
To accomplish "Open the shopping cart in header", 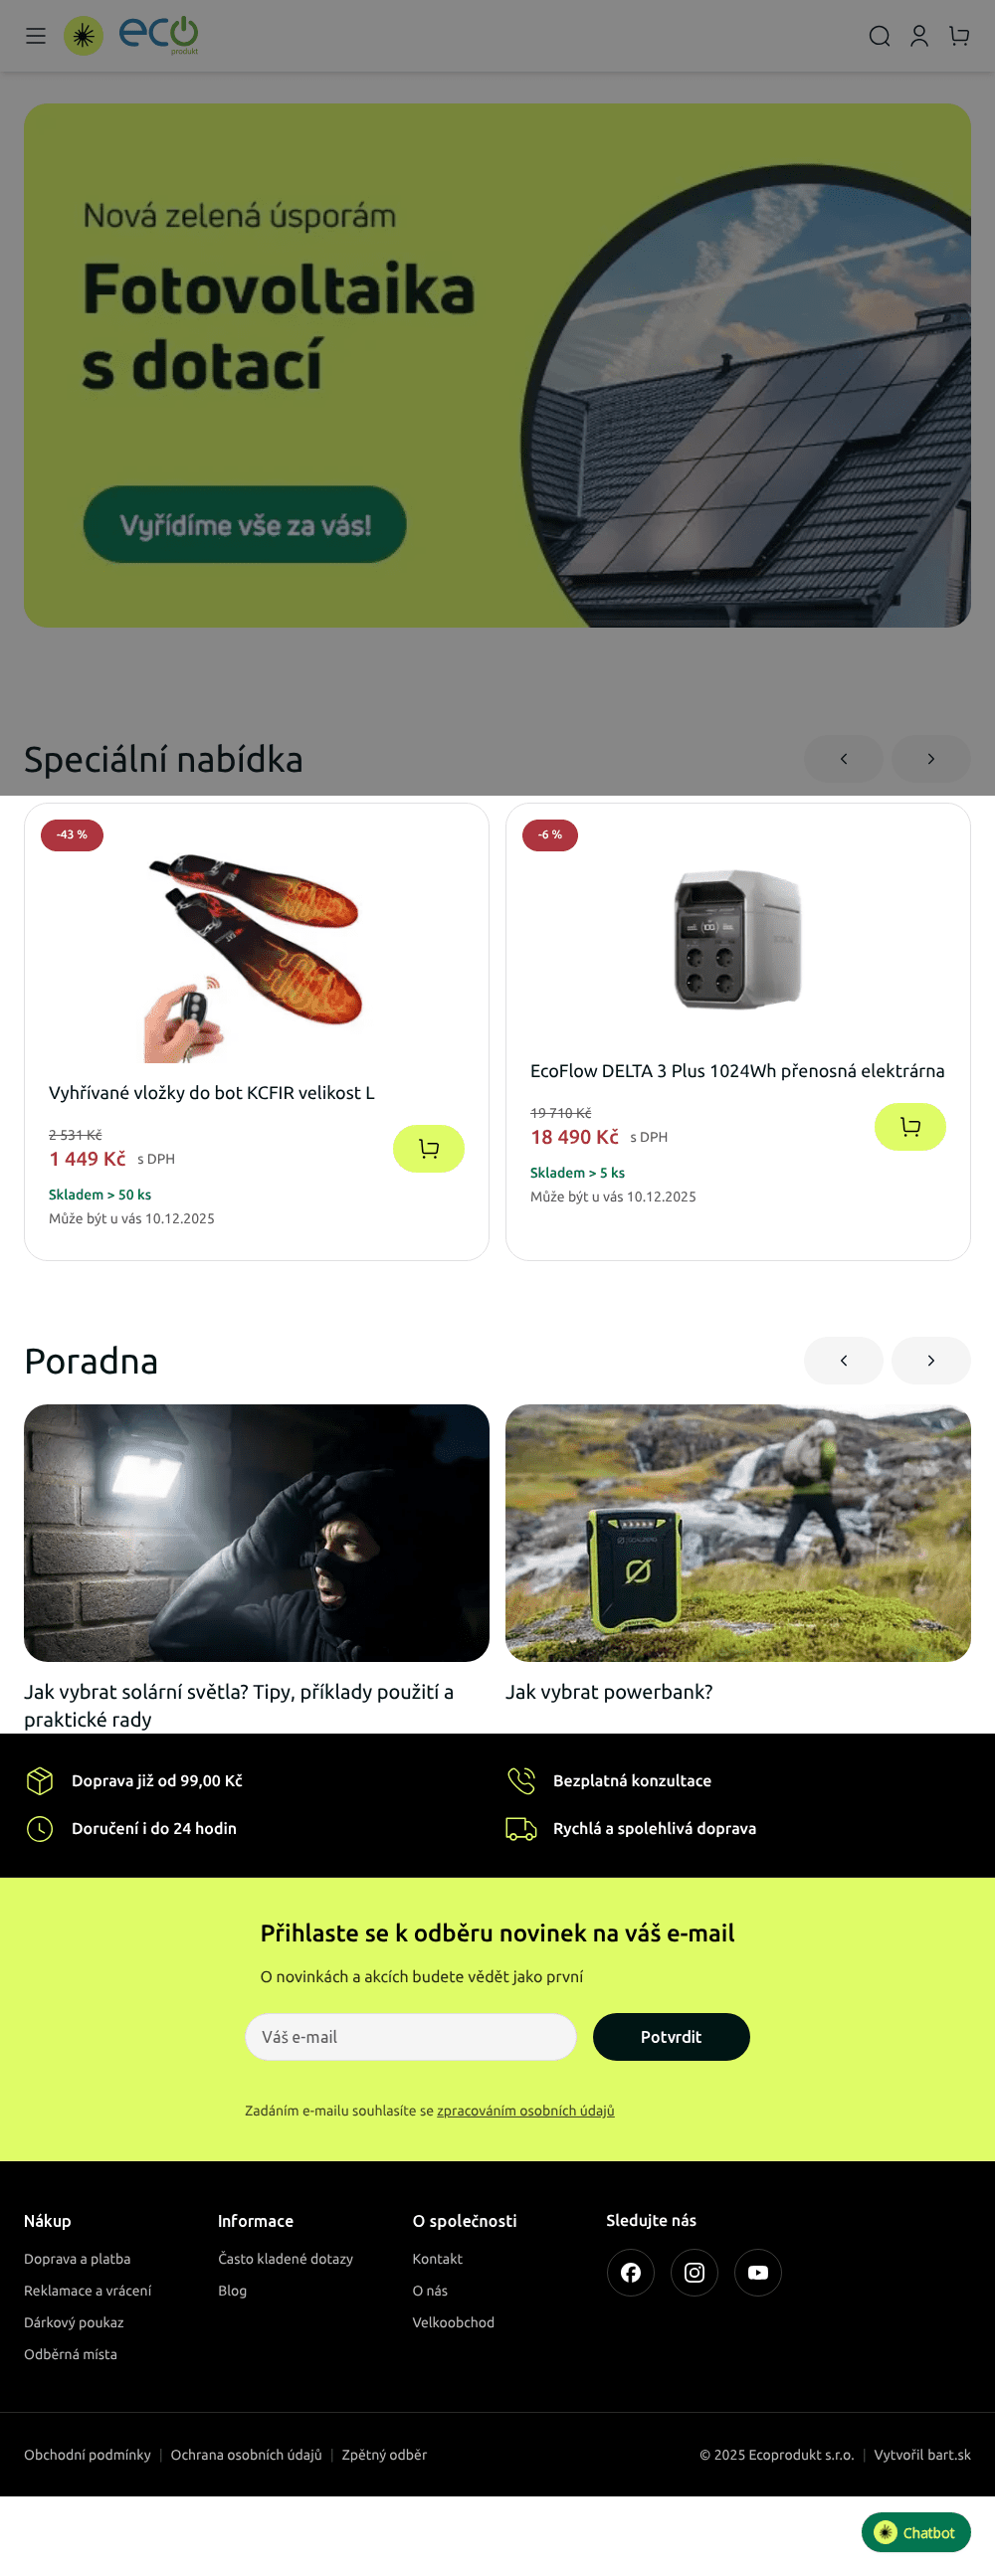I will (959, 36).
